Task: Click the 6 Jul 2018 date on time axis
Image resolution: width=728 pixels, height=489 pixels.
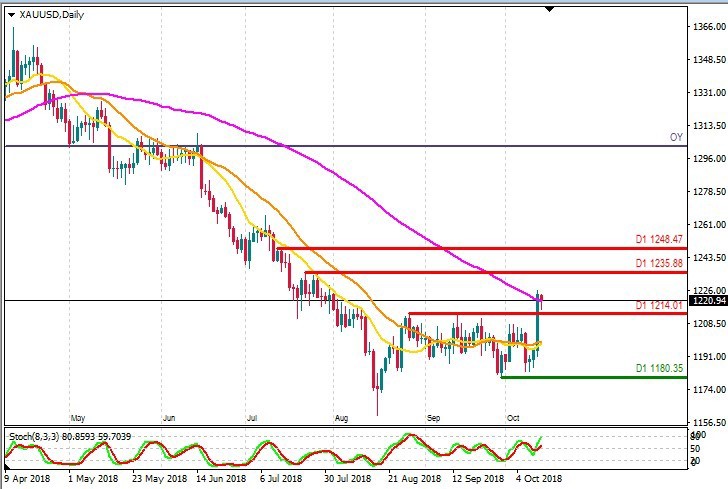Action: pos(281,478)
